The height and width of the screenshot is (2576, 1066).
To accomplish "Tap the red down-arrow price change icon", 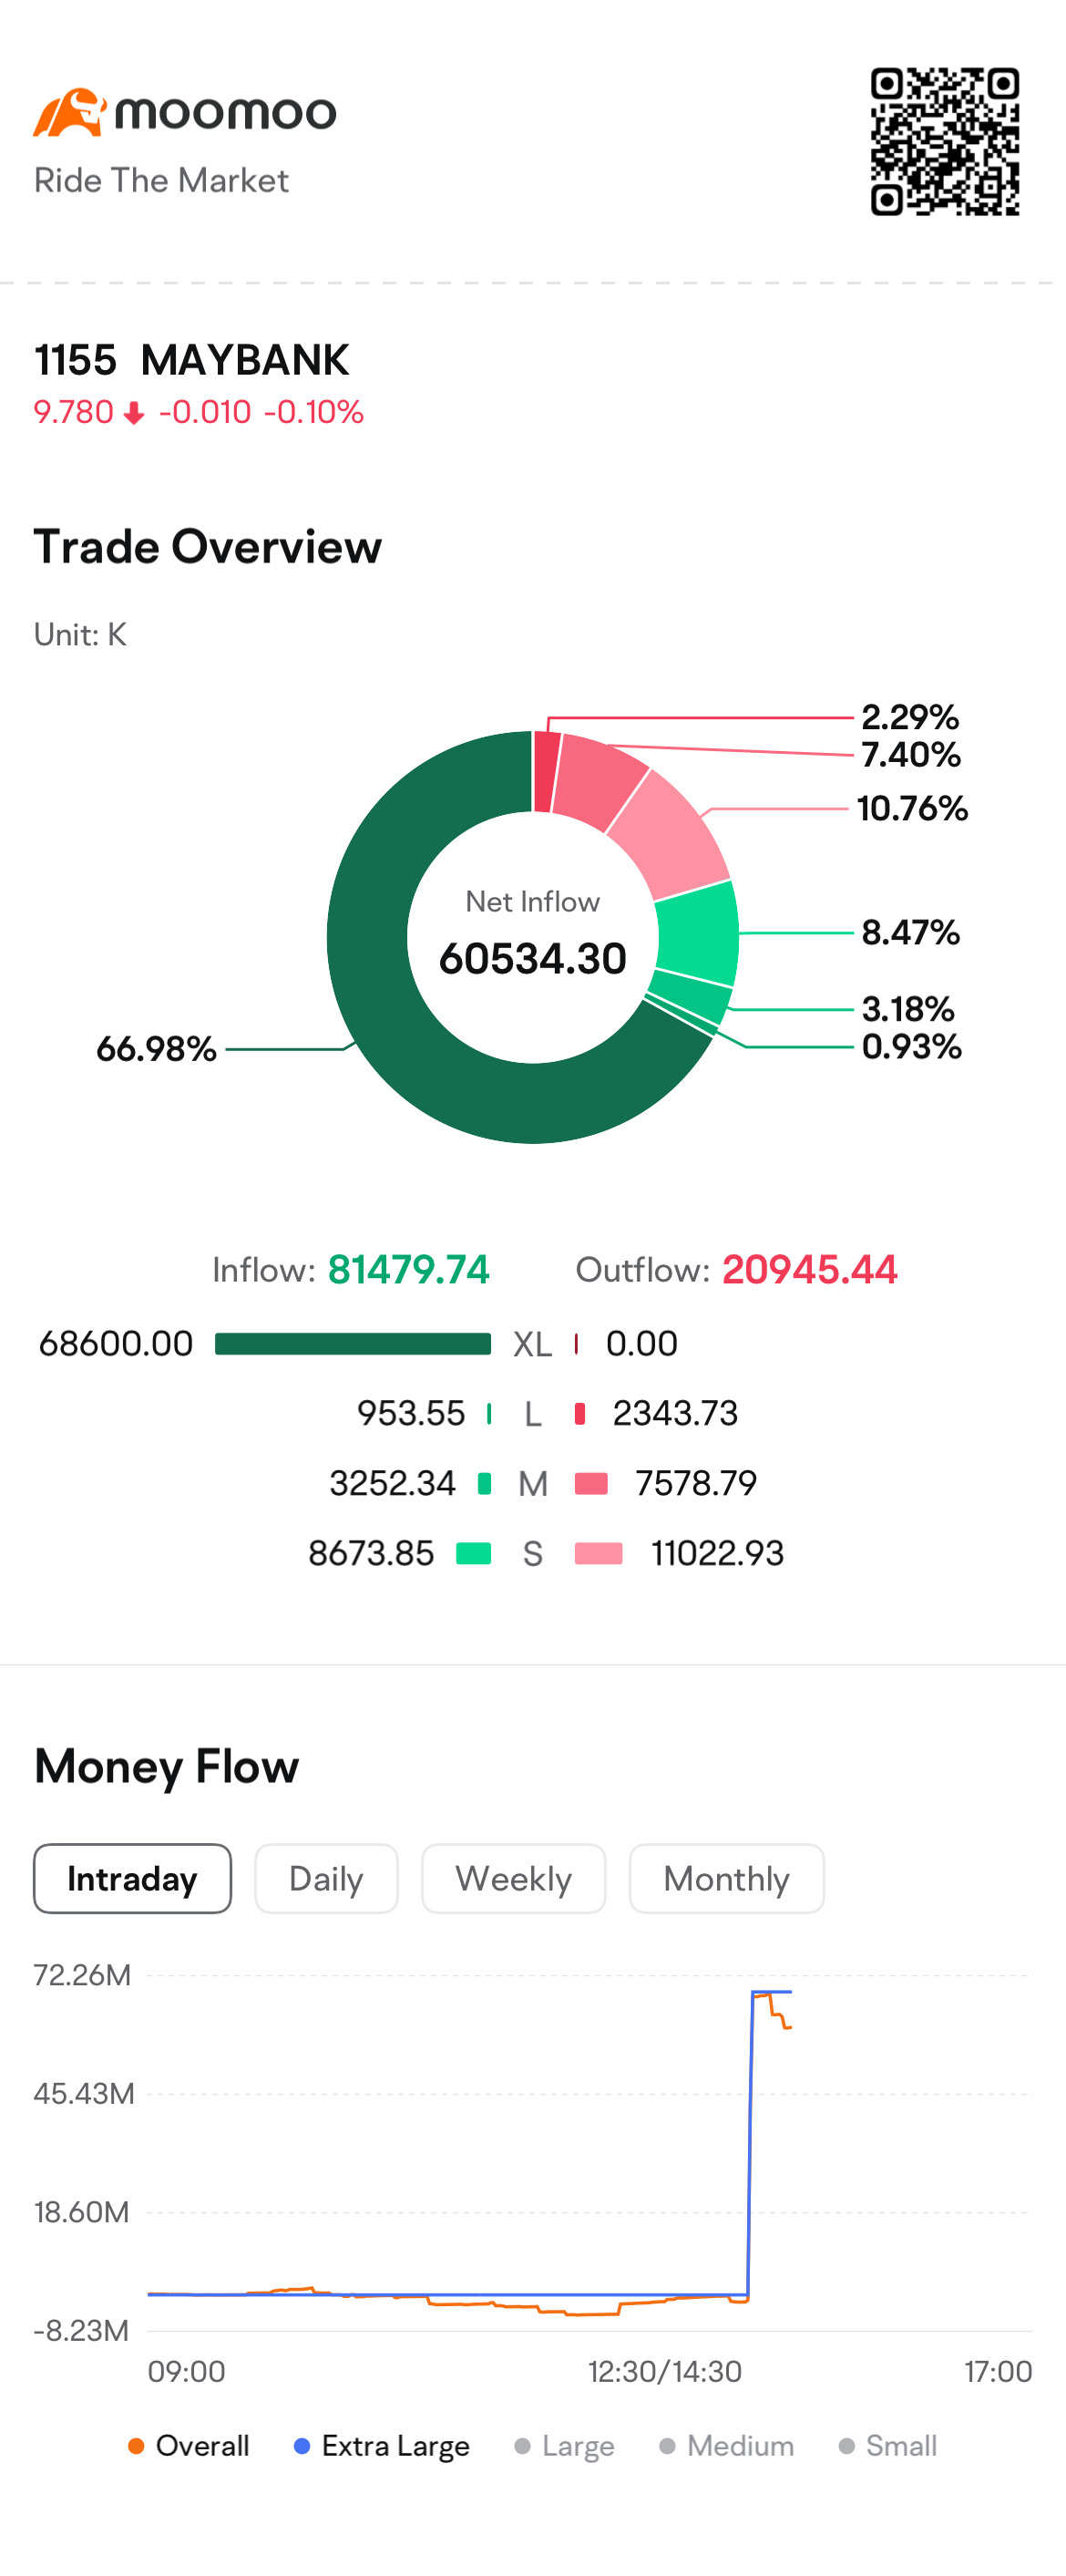I will click(x=134, y=413).
